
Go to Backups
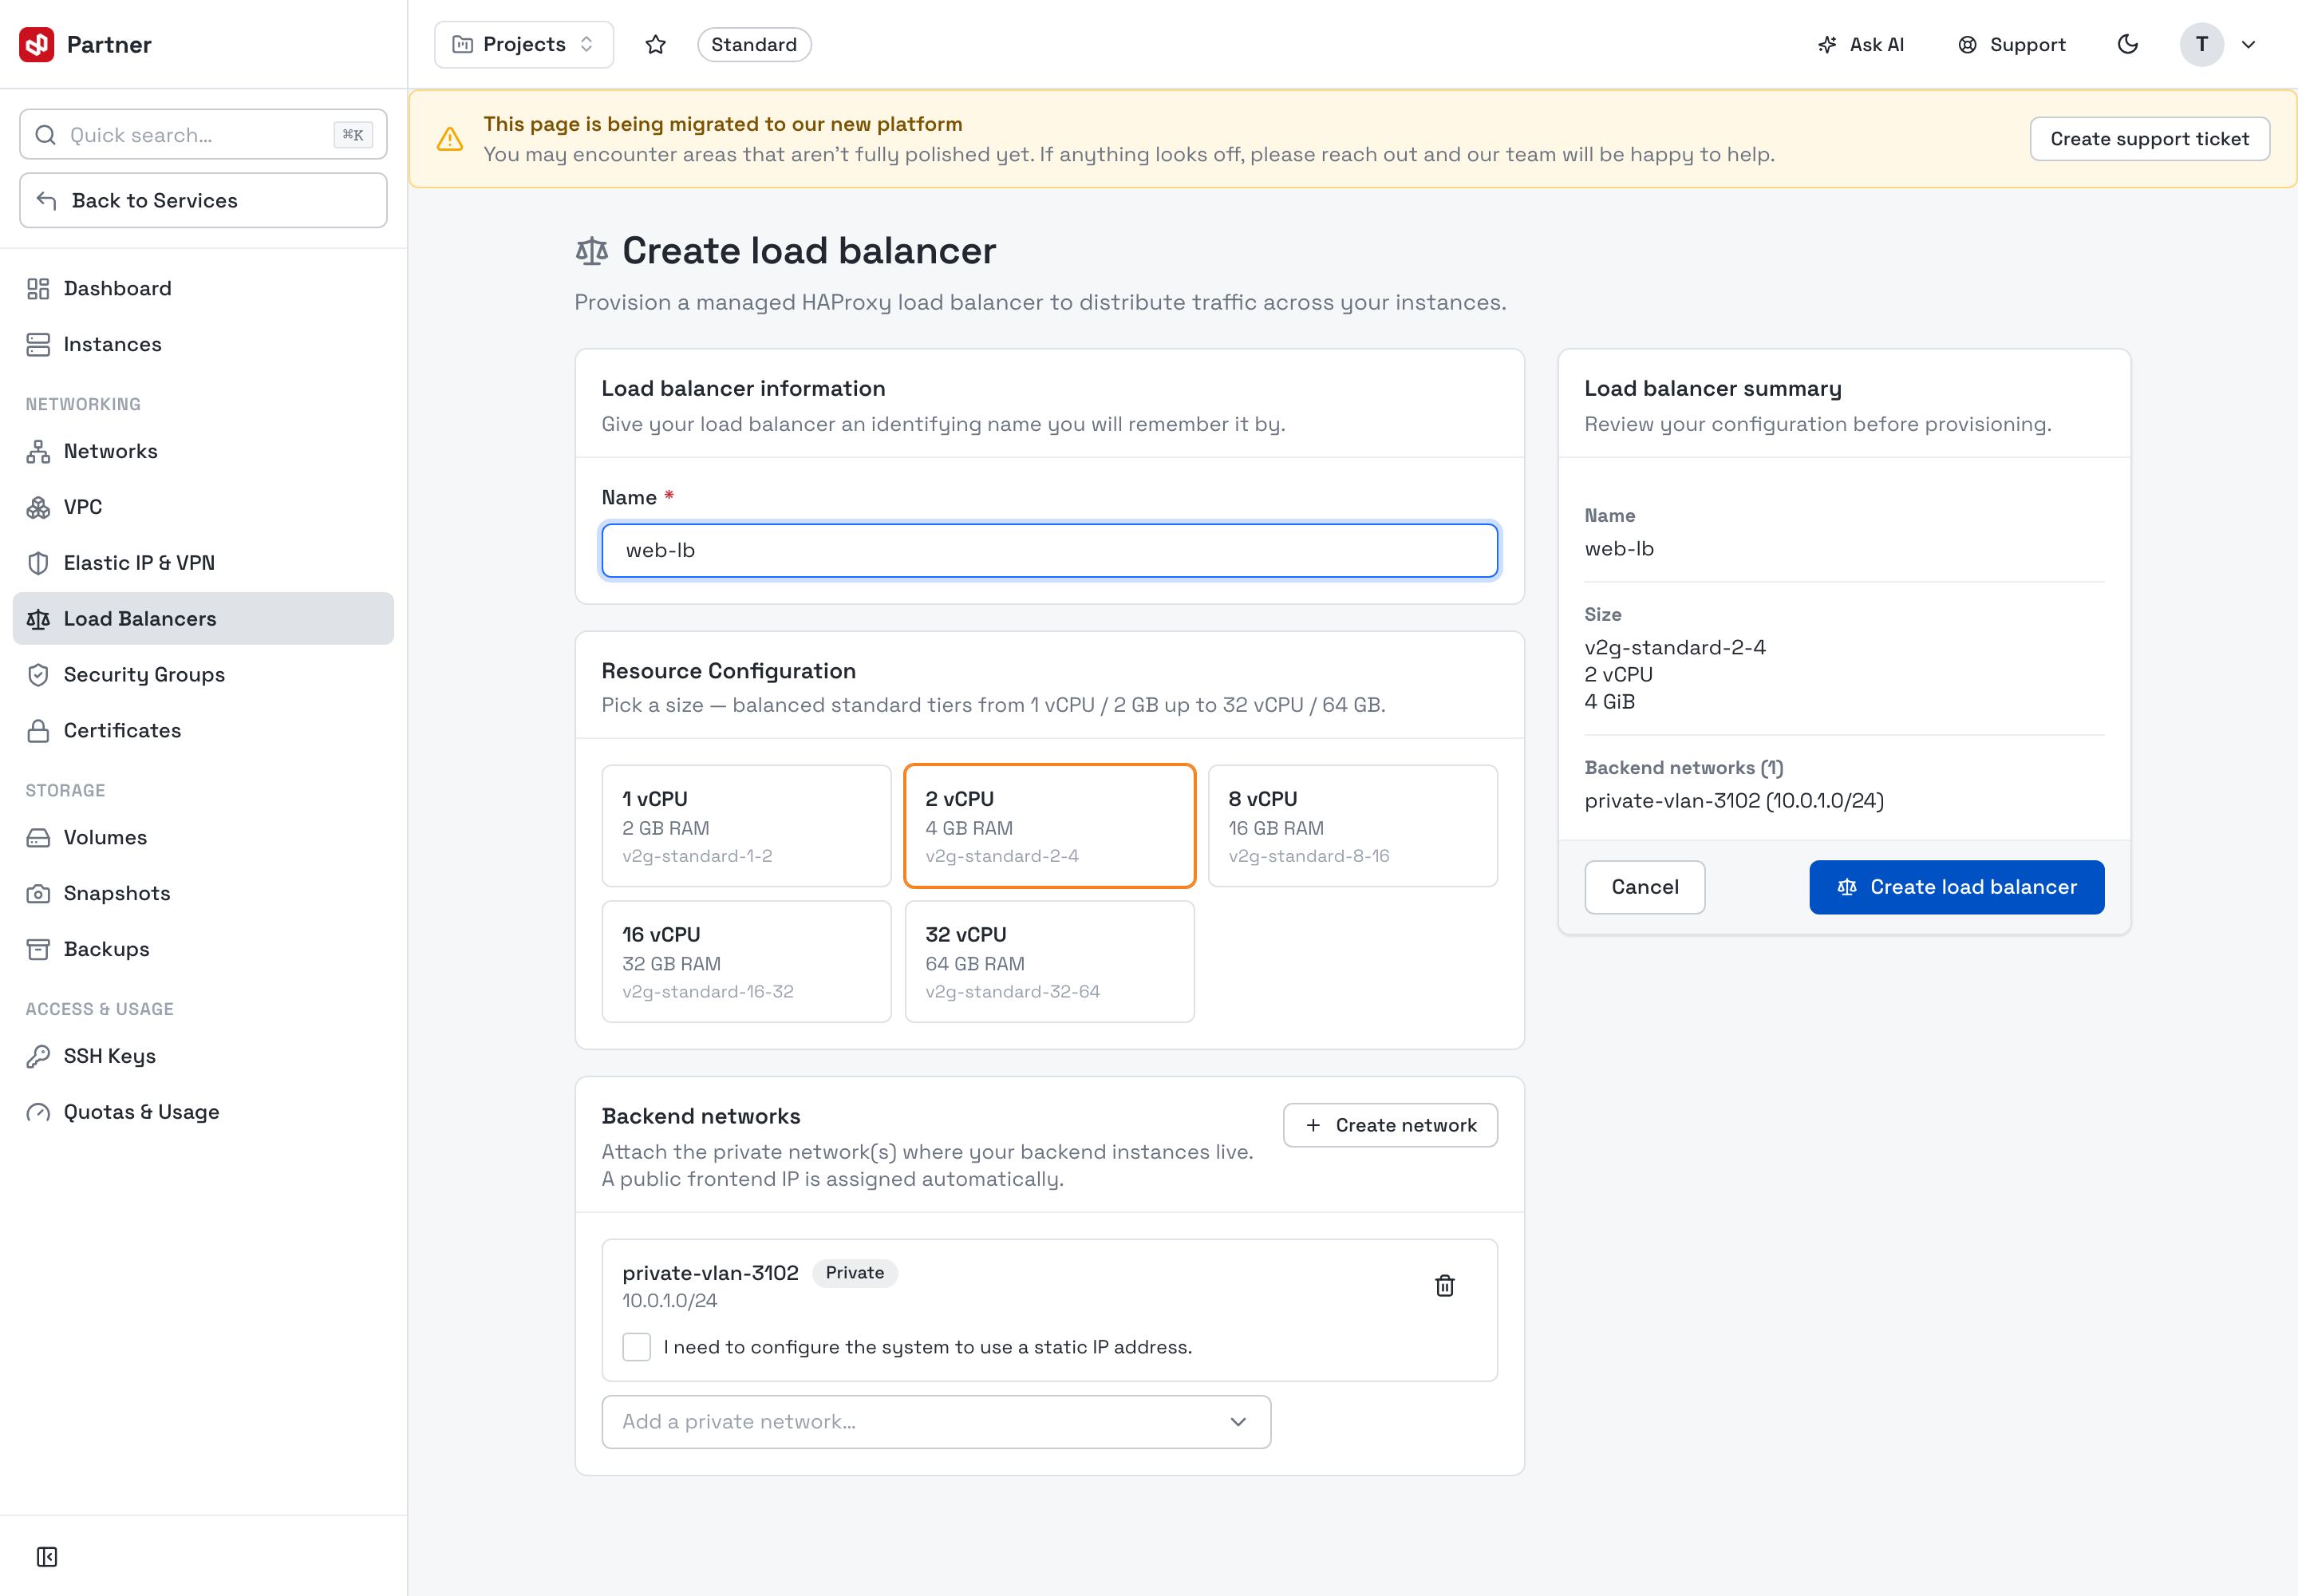pyautogui.click(x=203, y=949)
